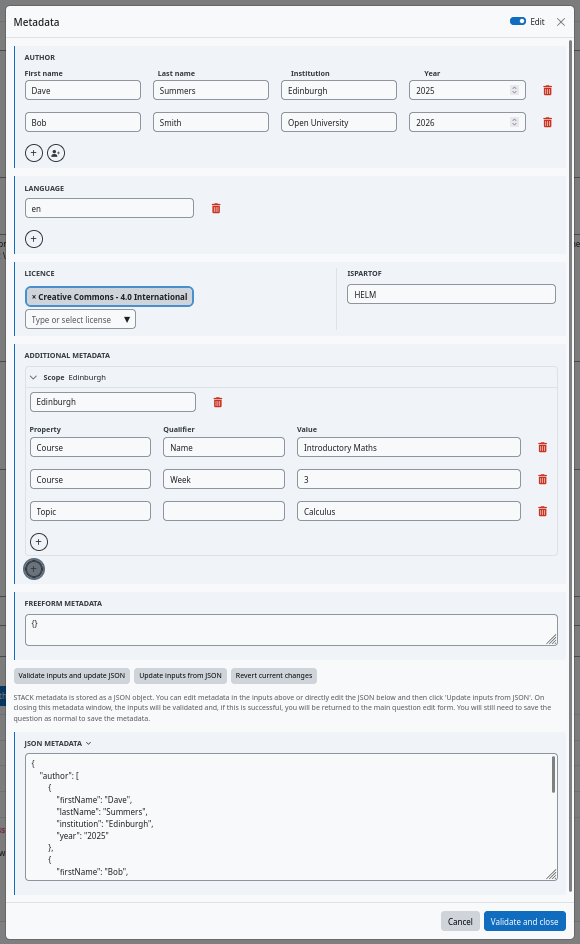Delete the 'en' language entry
580x944 pixels.
coord(216,208)
